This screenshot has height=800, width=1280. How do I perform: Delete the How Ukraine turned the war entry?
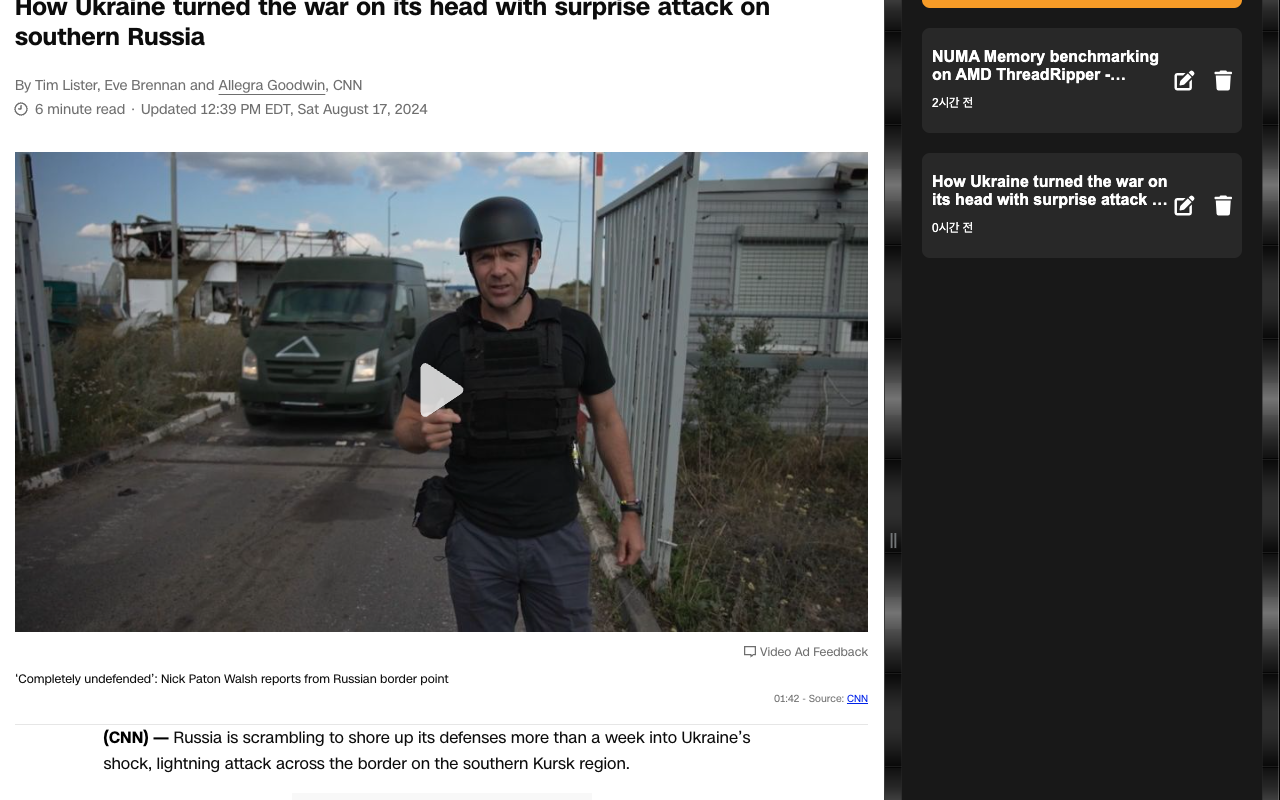coord(1223,206)
